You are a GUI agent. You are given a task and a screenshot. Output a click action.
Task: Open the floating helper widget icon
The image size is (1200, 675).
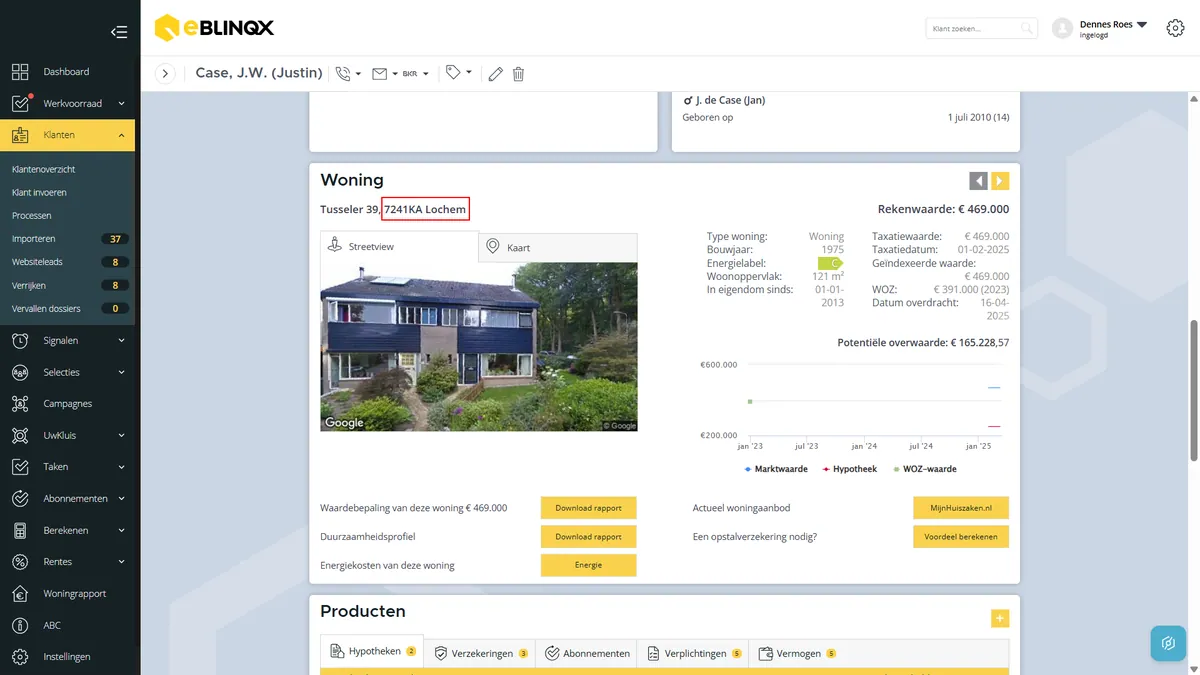[1168, 643]
